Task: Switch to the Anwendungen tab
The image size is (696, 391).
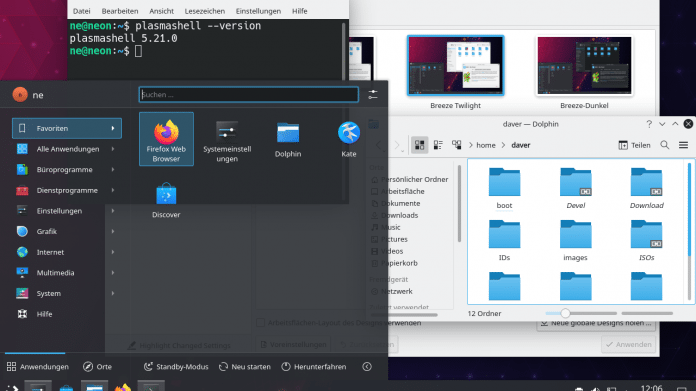Action: [38, 367]
